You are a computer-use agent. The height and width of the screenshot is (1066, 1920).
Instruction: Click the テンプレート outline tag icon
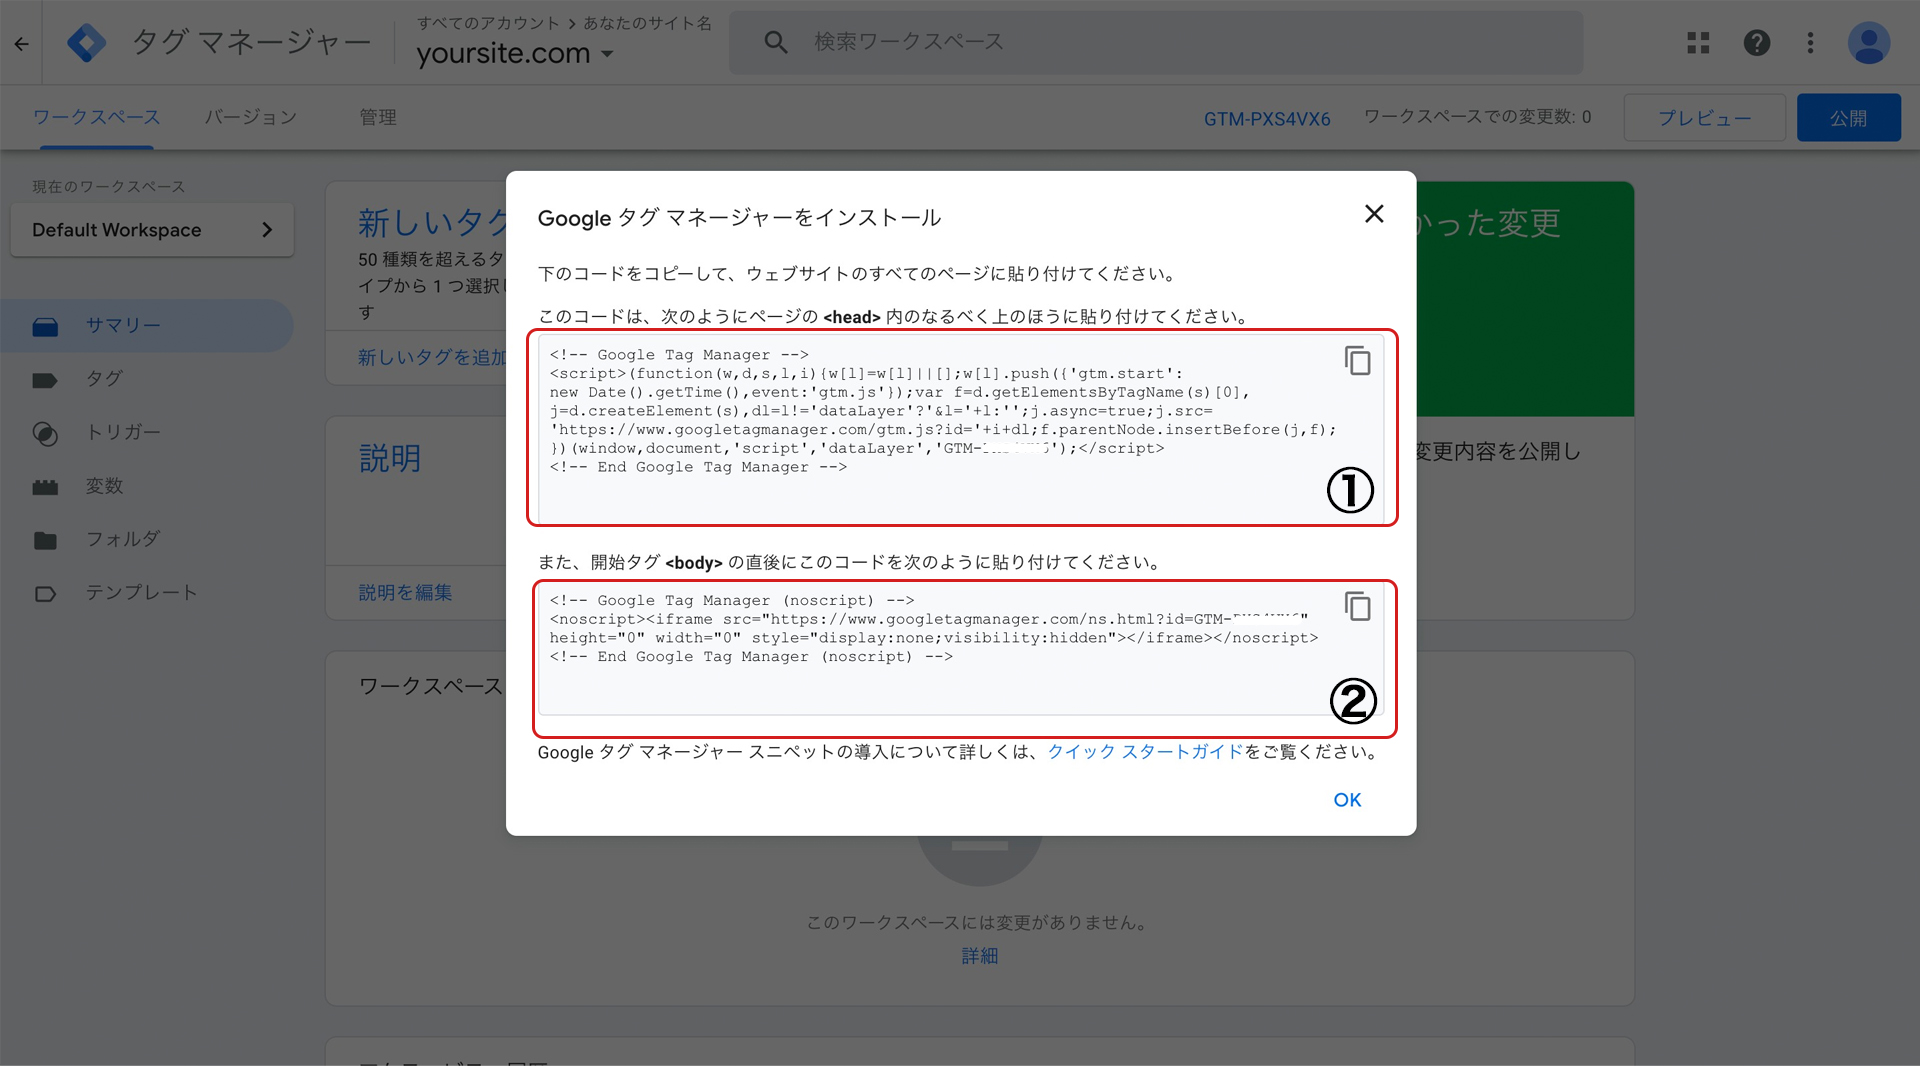(45, 594)
